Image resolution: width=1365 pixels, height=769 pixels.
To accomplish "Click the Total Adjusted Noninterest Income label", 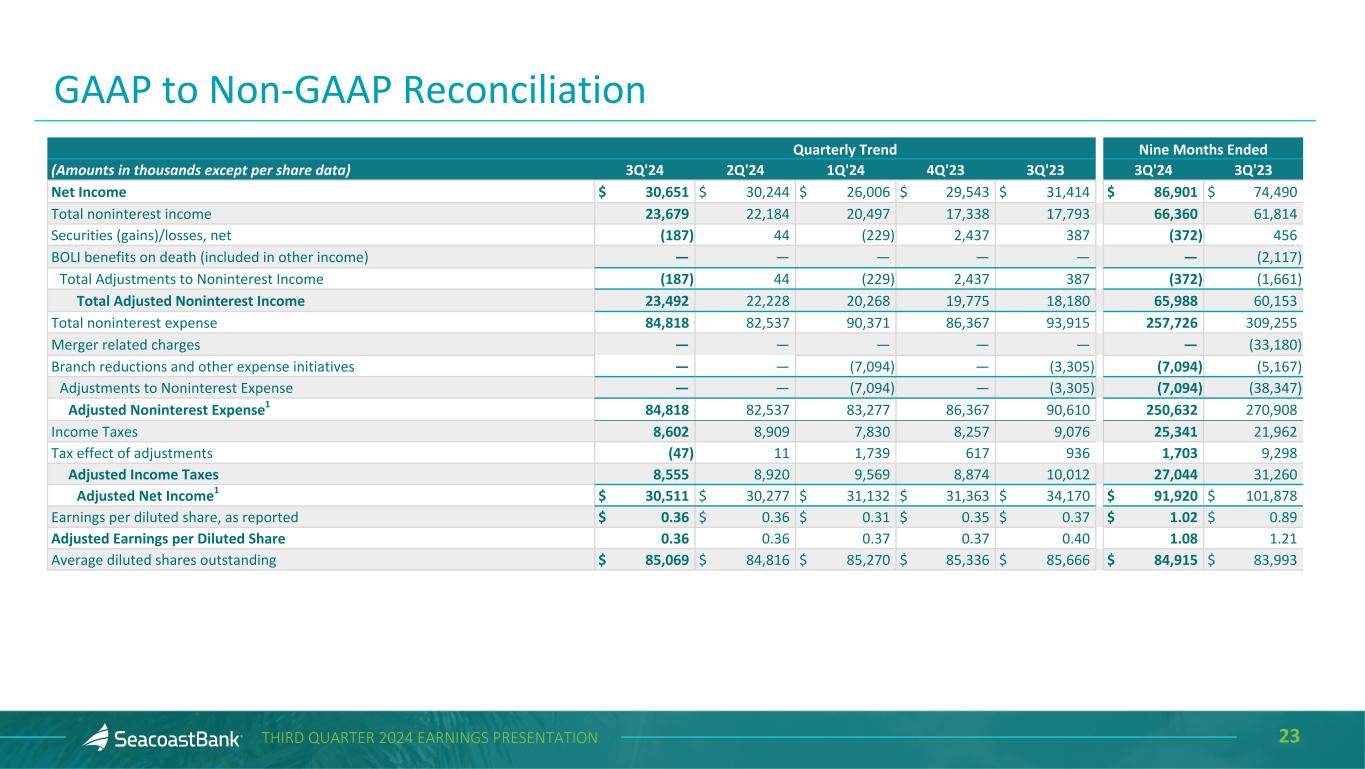I will pos(190,301).
